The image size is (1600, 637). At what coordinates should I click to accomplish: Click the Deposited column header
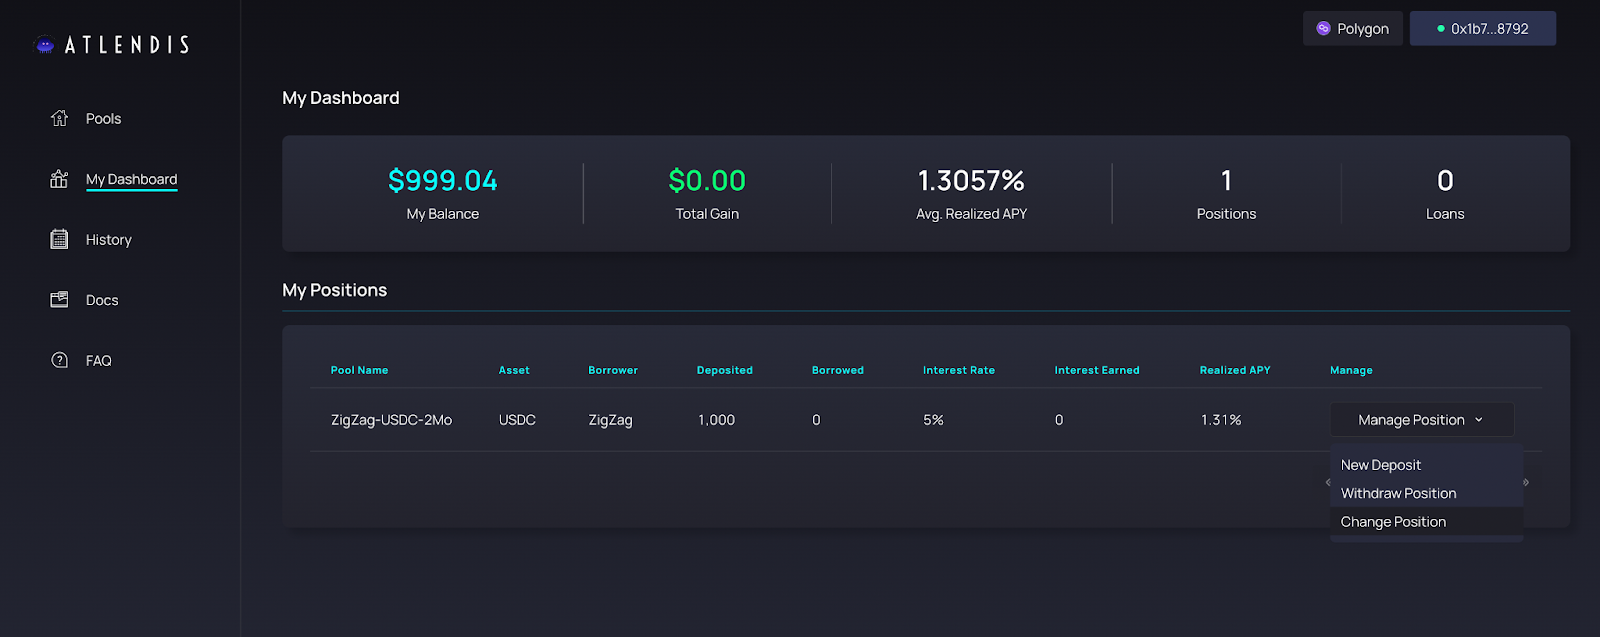725,370
